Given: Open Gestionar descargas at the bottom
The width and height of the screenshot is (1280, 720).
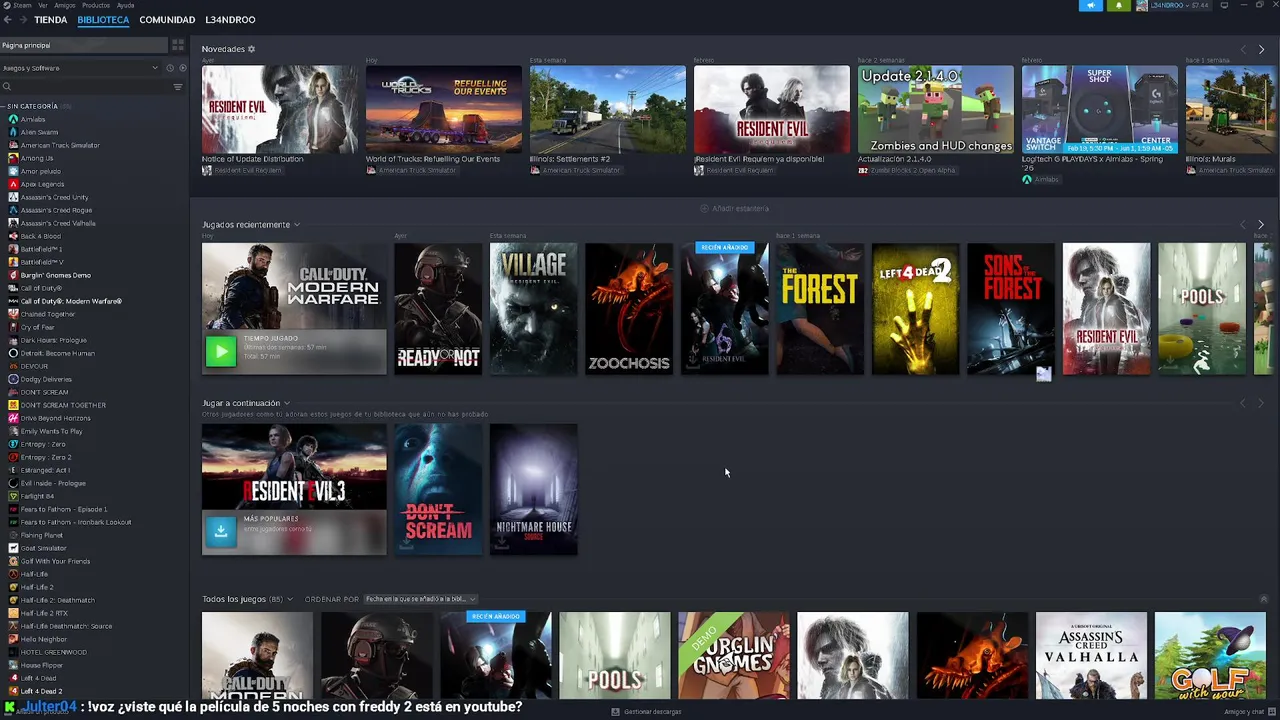Looking at the screenshot, I should pyautogui.click(x=647, y=712).
